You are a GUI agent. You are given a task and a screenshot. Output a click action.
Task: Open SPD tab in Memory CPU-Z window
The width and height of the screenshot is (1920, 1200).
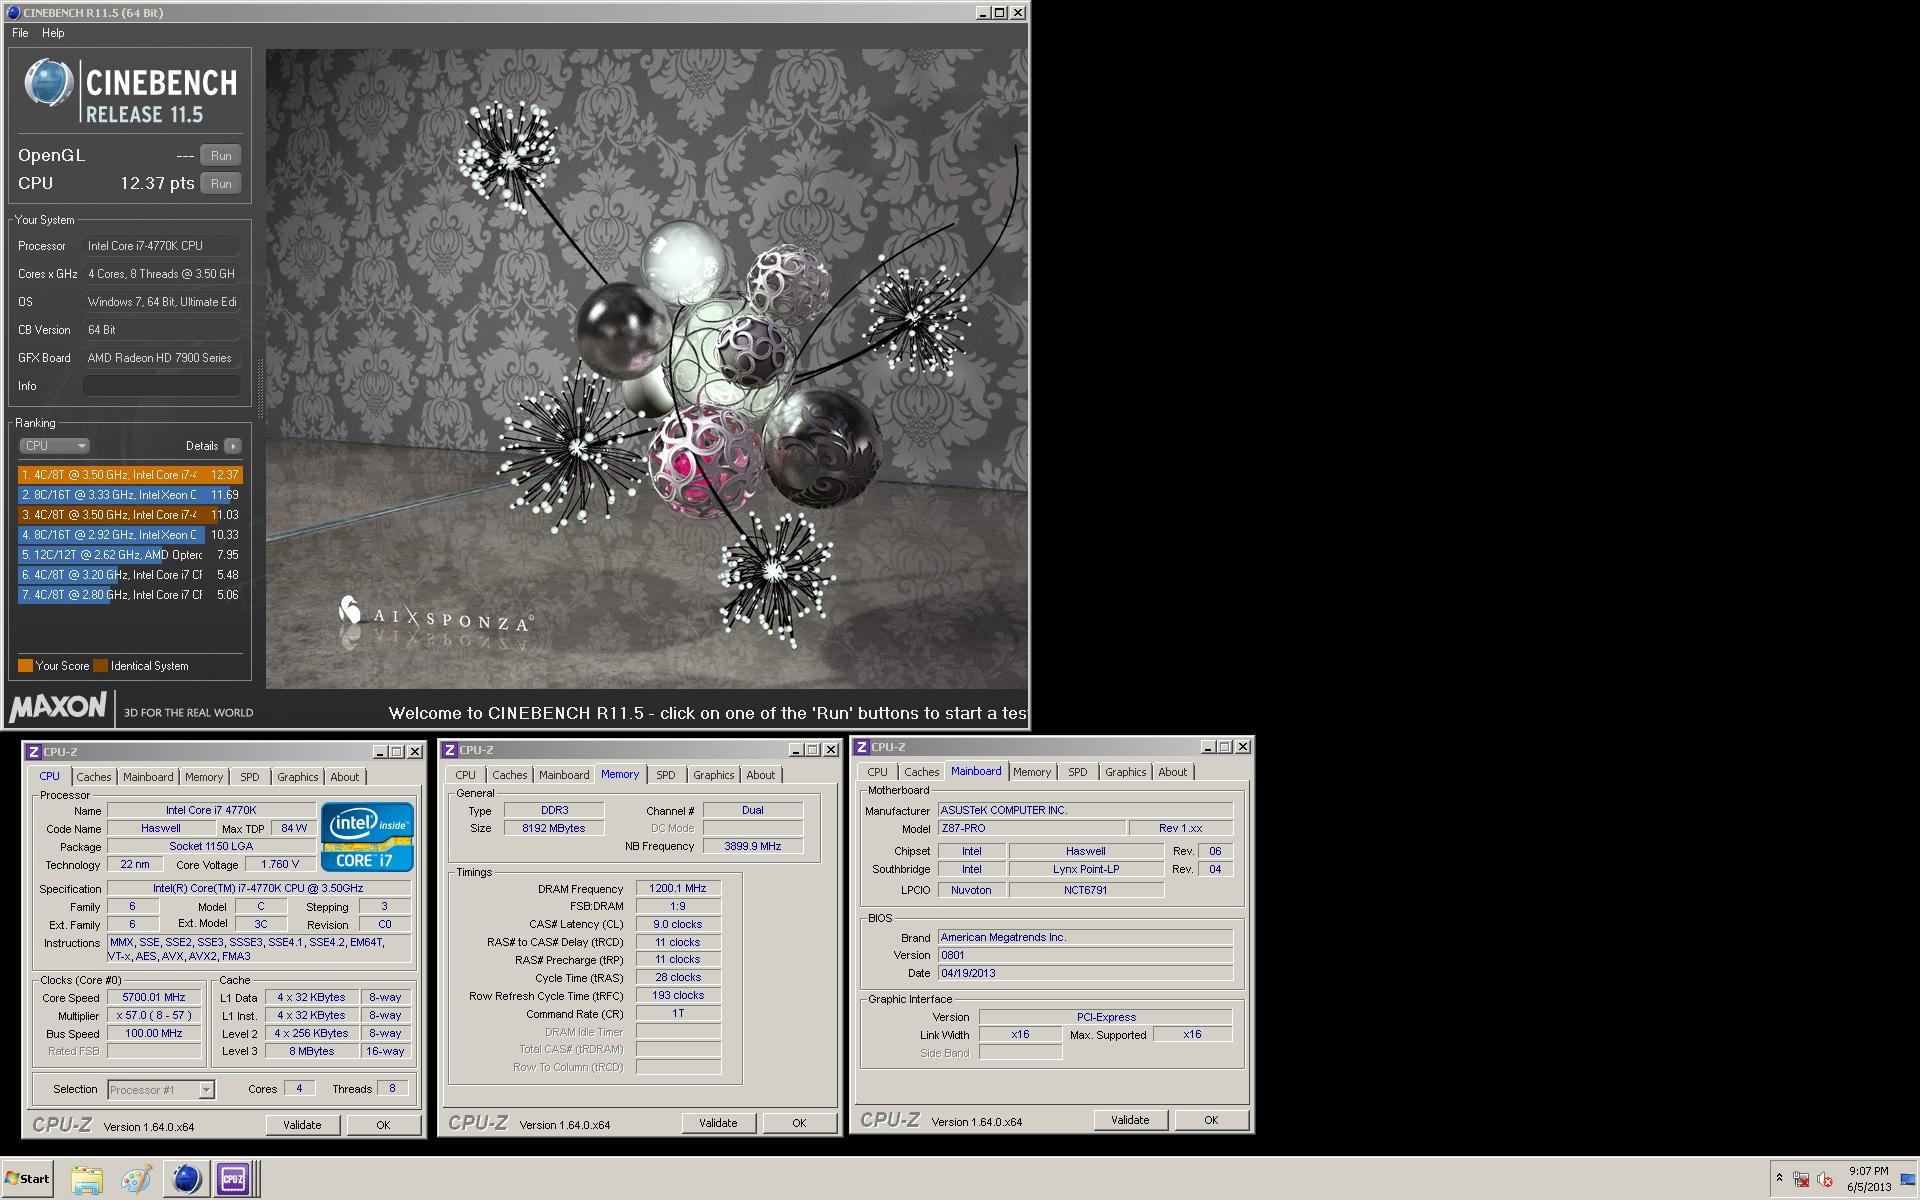pyautogui.click(x=666, y=775)
